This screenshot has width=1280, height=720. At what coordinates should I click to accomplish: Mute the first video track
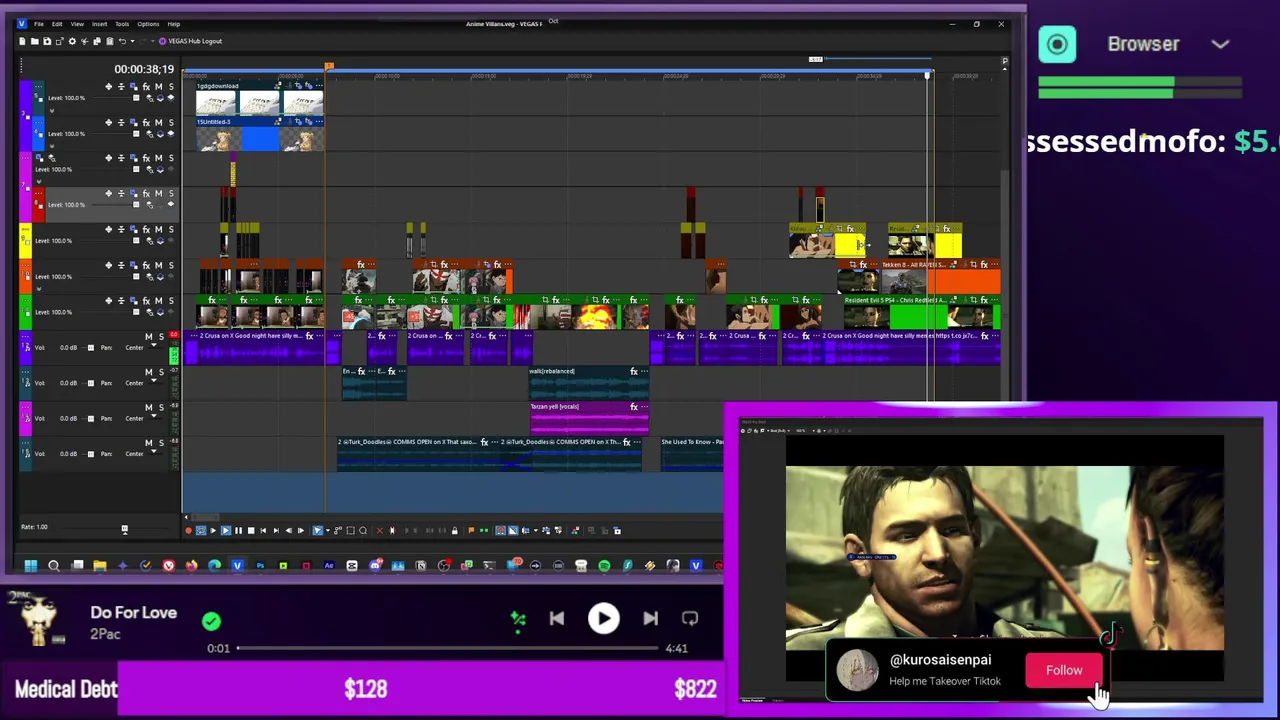(158, 87)
